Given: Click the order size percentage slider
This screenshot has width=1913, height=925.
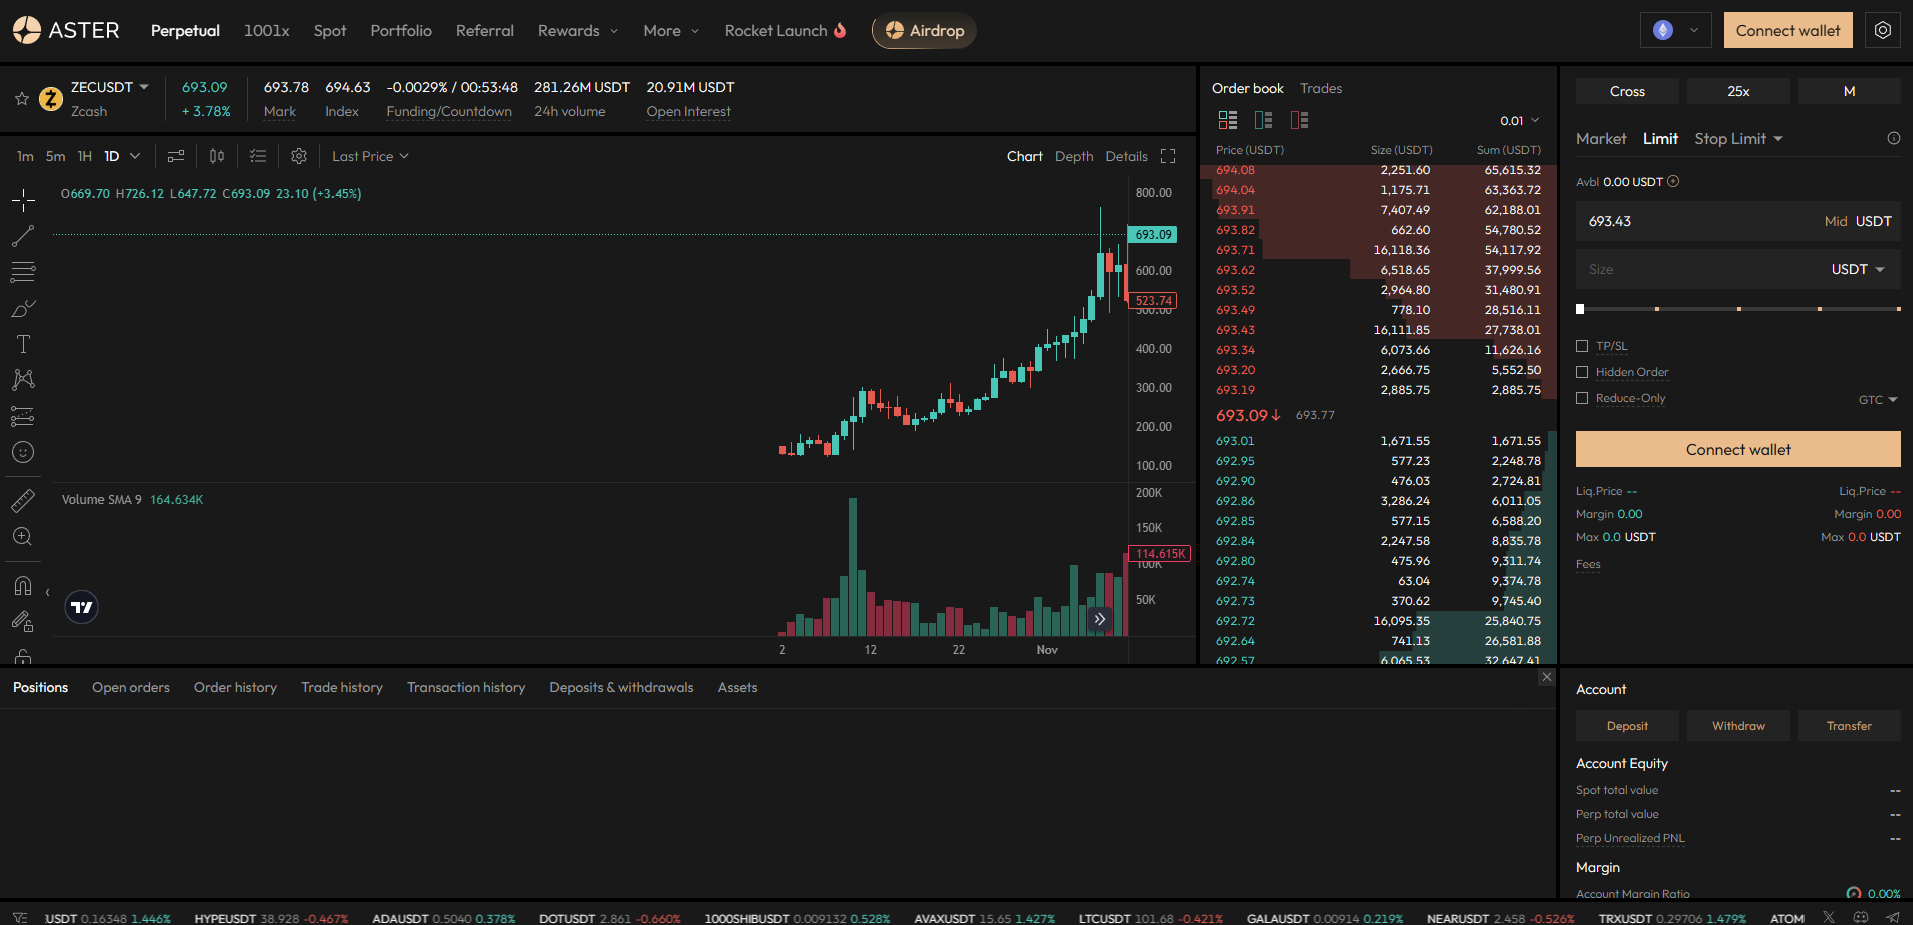Looking at the screenshot, I should (x=1739, y=309).
